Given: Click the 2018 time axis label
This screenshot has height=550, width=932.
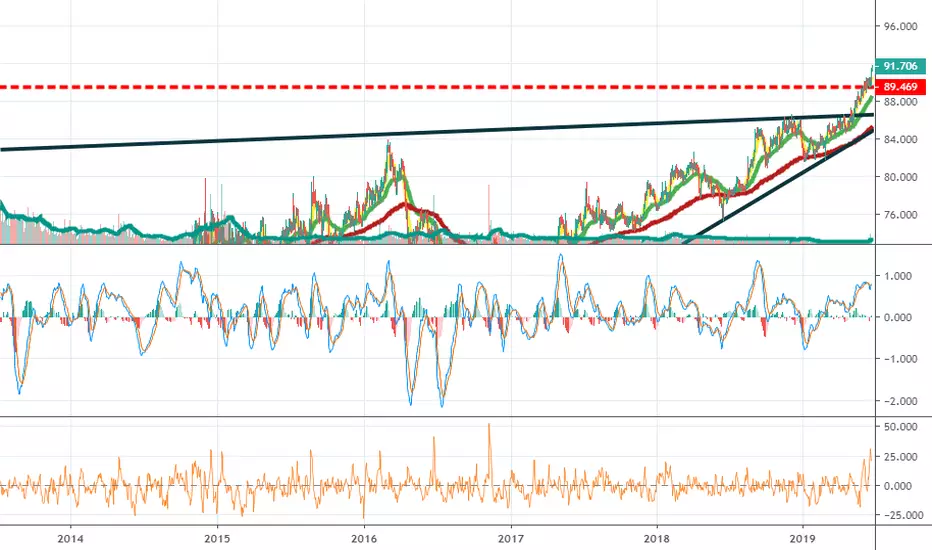Looking at the screenshot, I should point(657,539).
